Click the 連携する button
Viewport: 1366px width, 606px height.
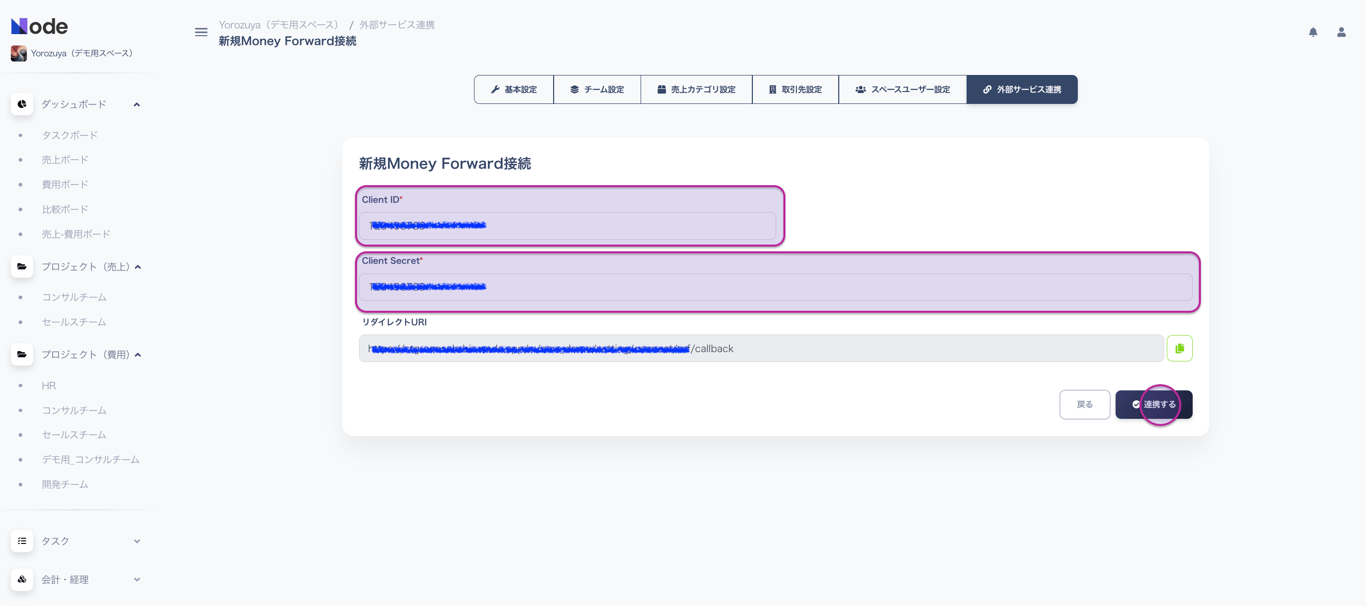(1154, 404)
